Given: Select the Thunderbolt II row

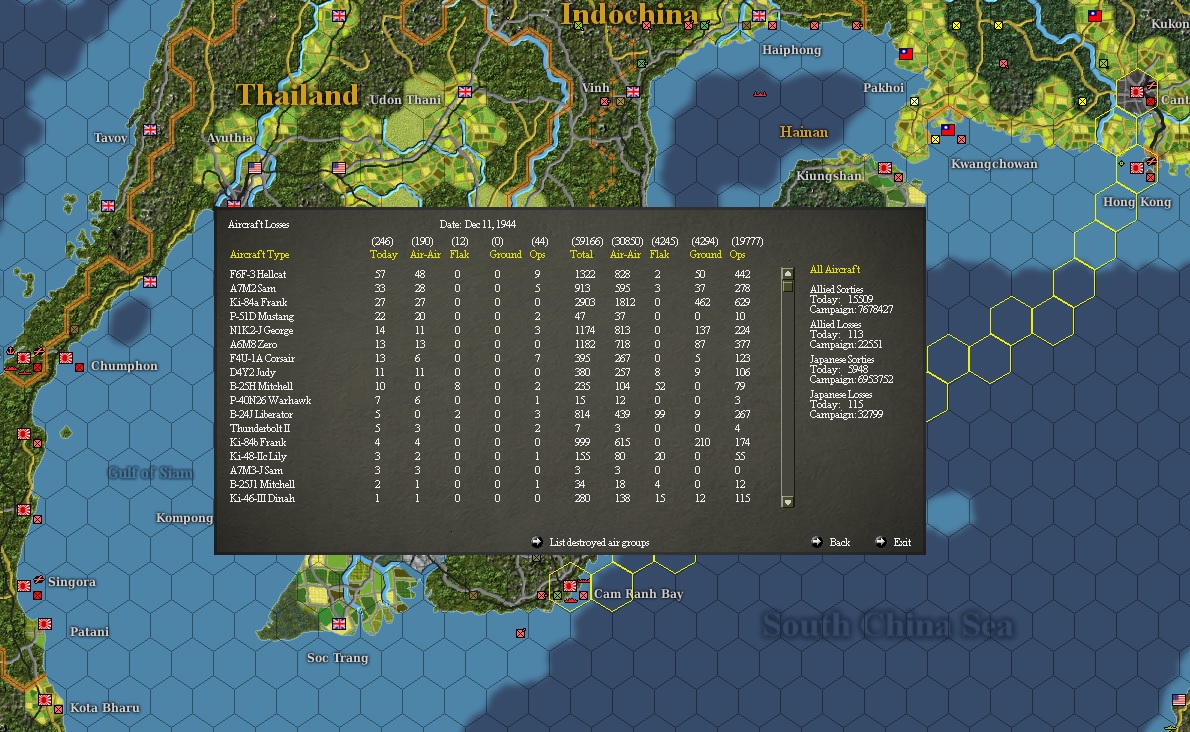Looking at the screenshot, I should coord(492,429).
